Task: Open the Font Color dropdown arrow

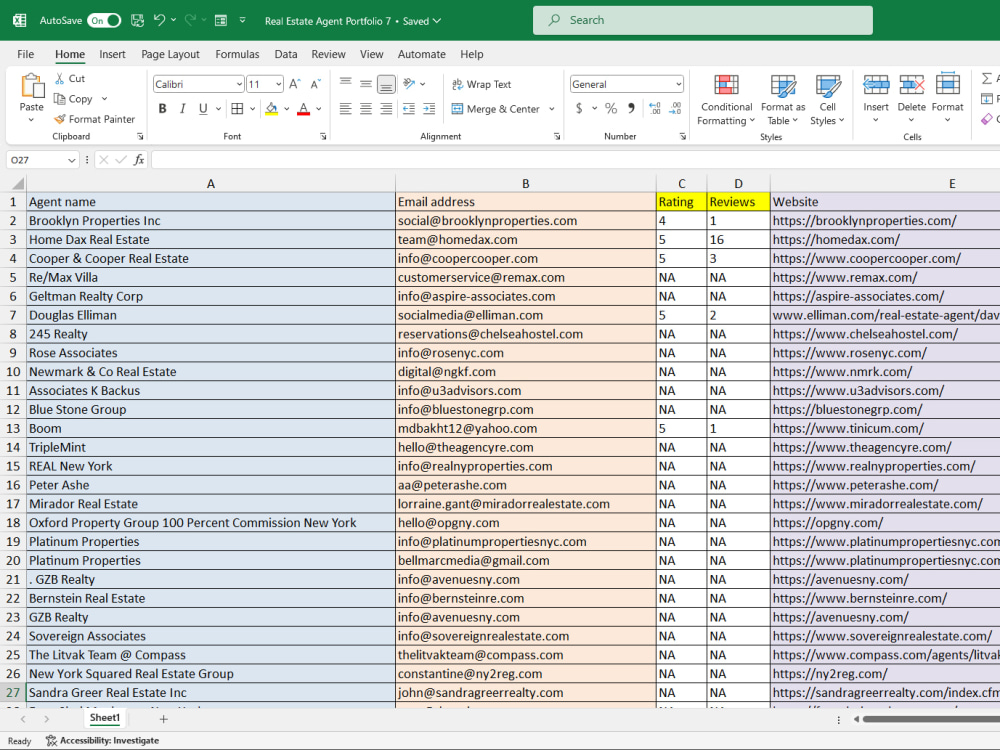Action: point(319,109)
